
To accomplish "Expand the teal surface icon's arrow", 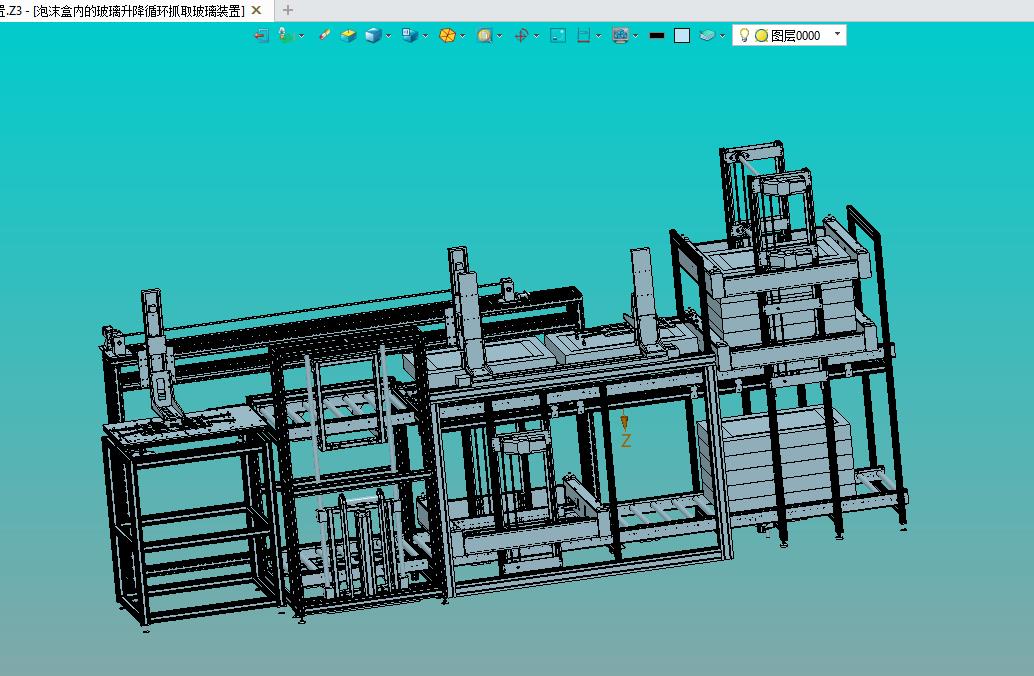I will pyautogui.click(x=723, y=36).
